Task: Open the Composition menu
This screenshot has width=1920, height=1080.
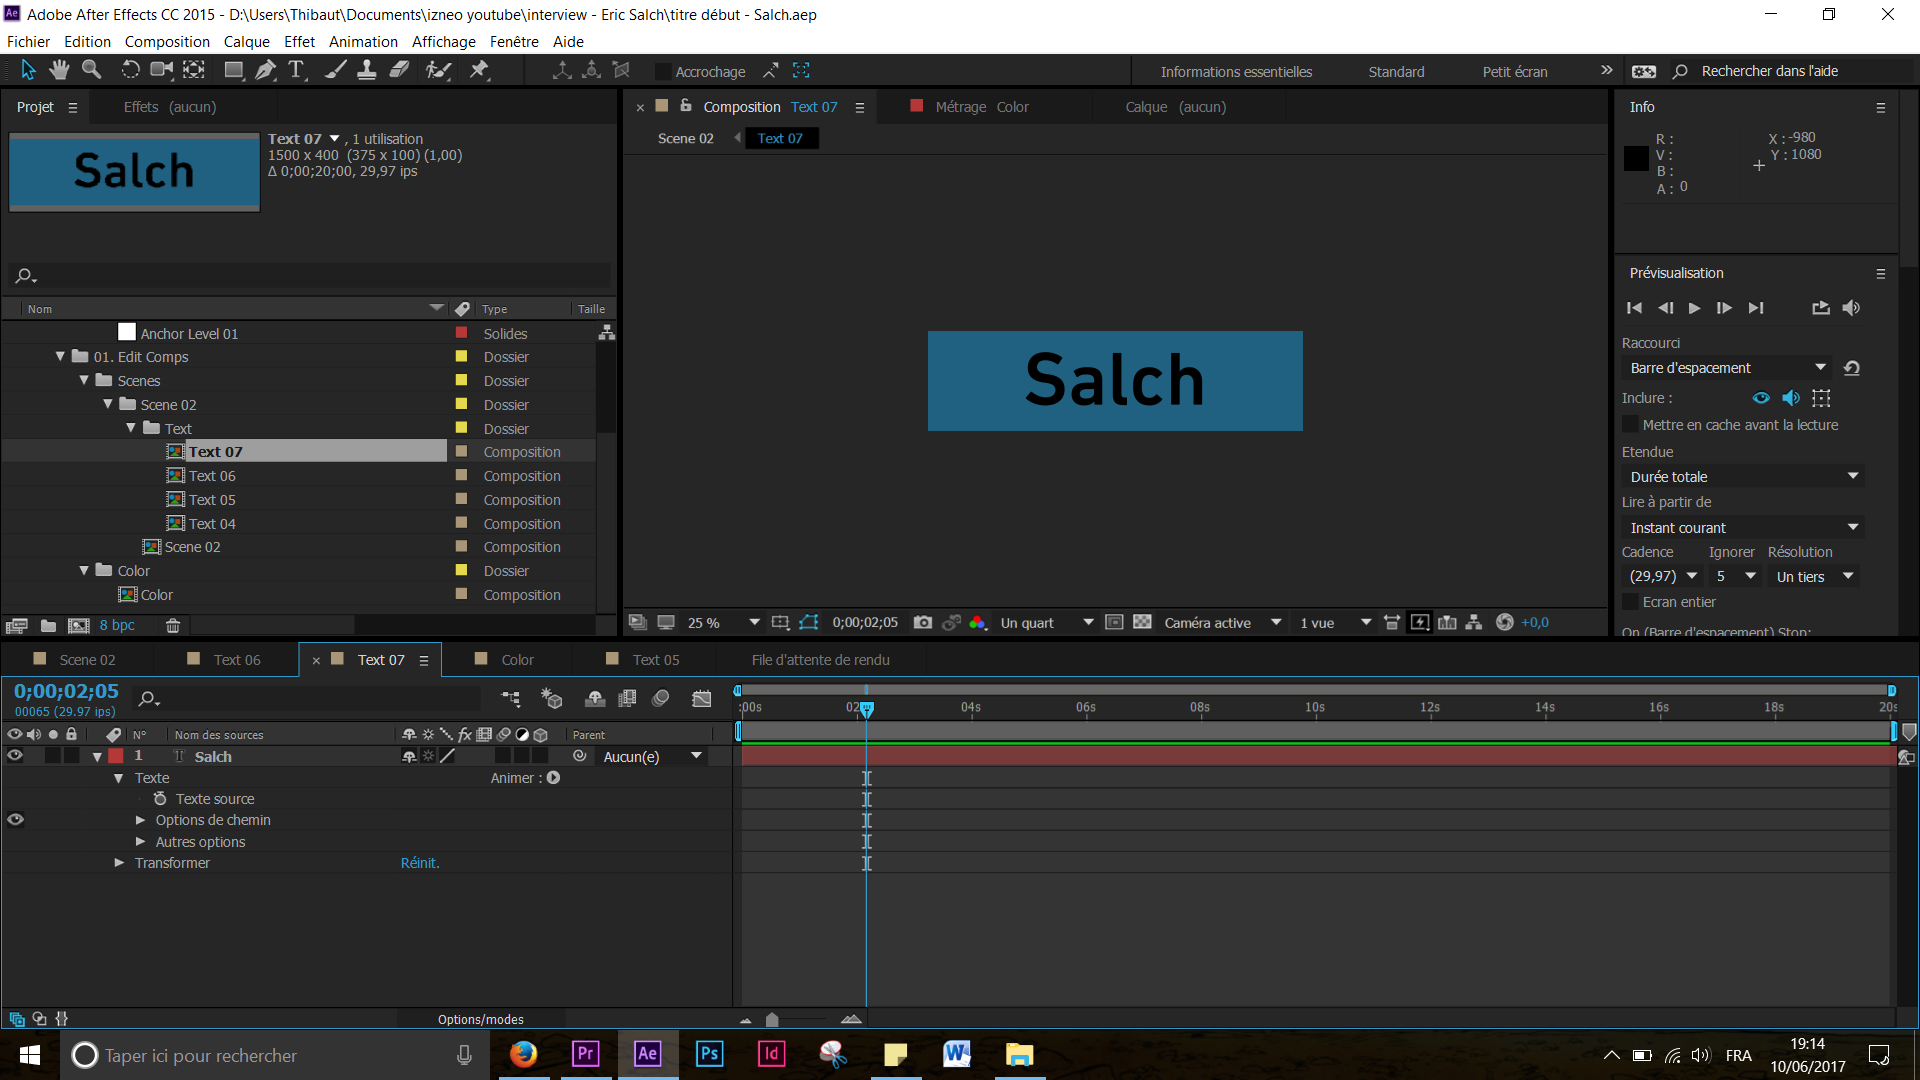Action: [167, 42]
